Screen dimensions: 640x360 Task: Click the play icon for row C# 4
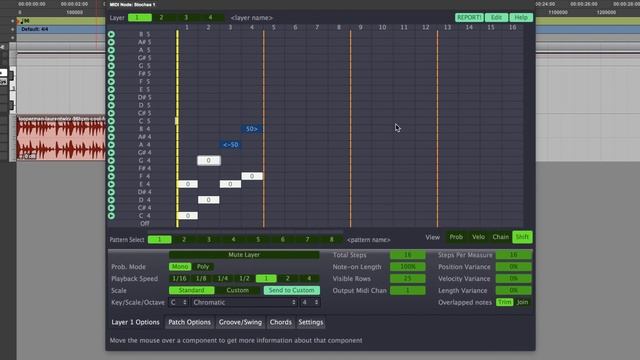tap(111, 208)
